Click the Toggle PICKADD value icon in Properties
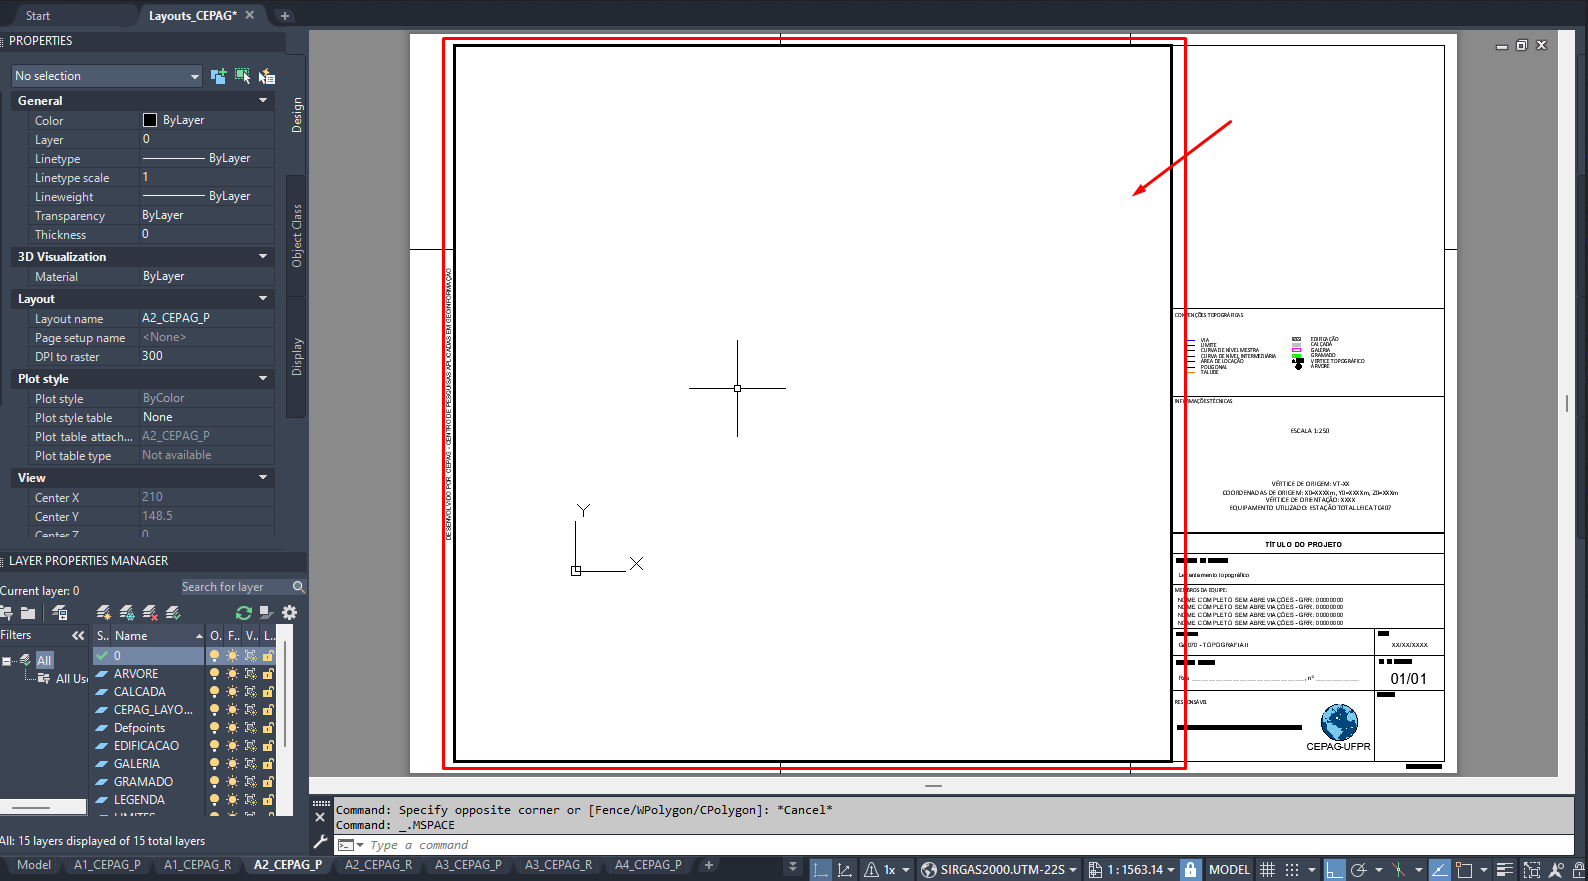This screenshot has width=1588, height=881. point(219,76)
